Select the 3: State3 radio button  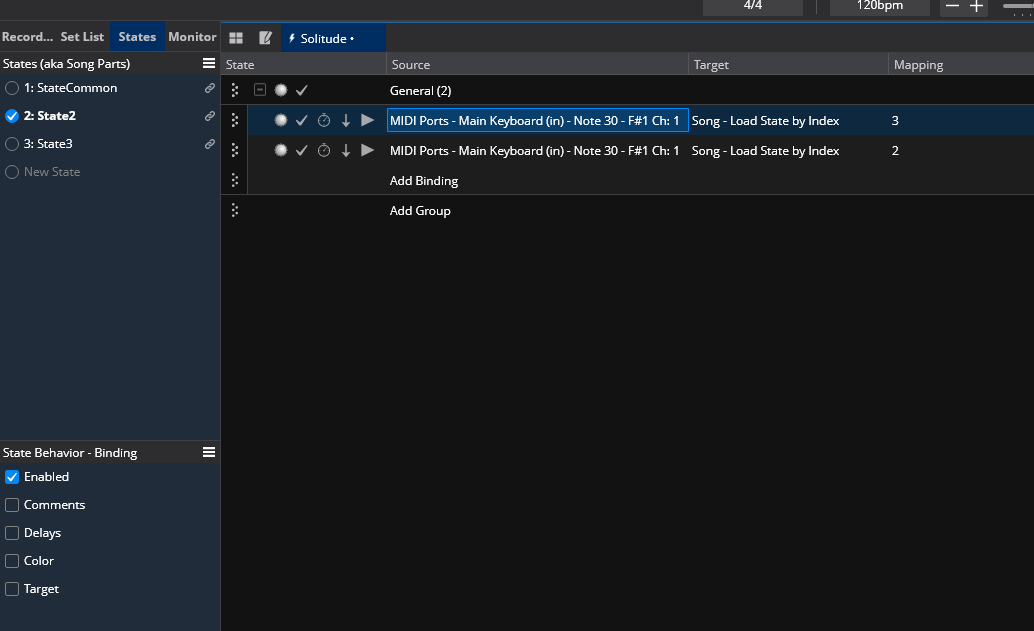12,144
